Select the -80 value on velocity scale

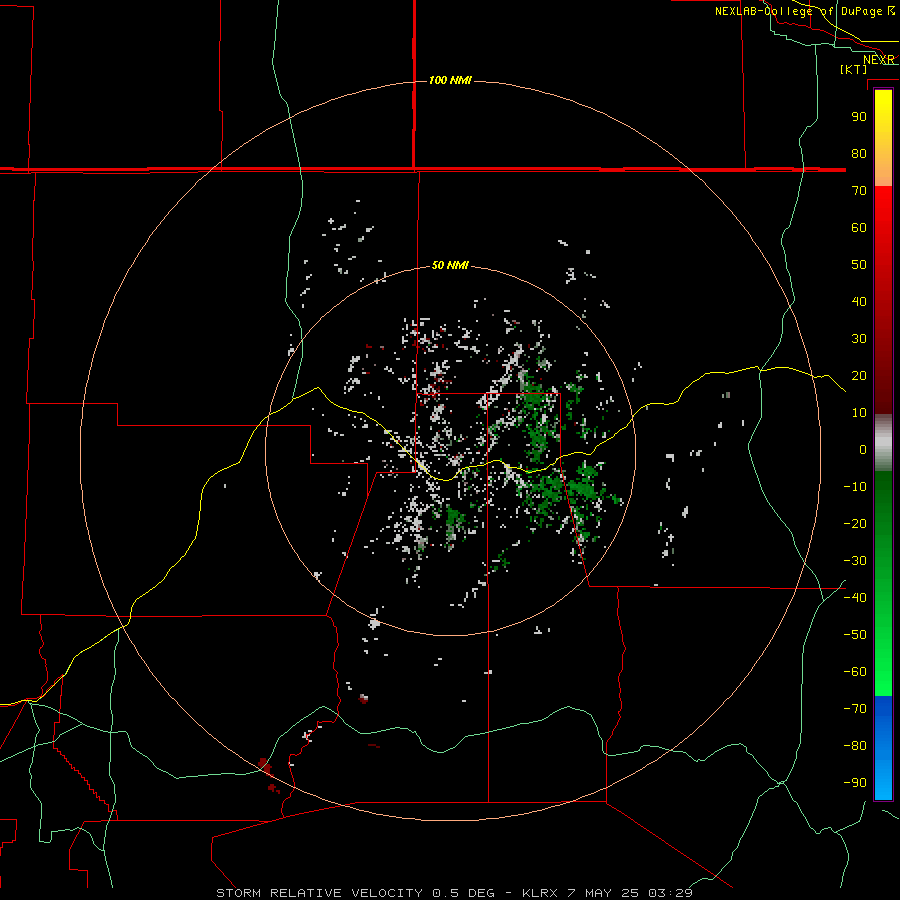click(855, 746)
